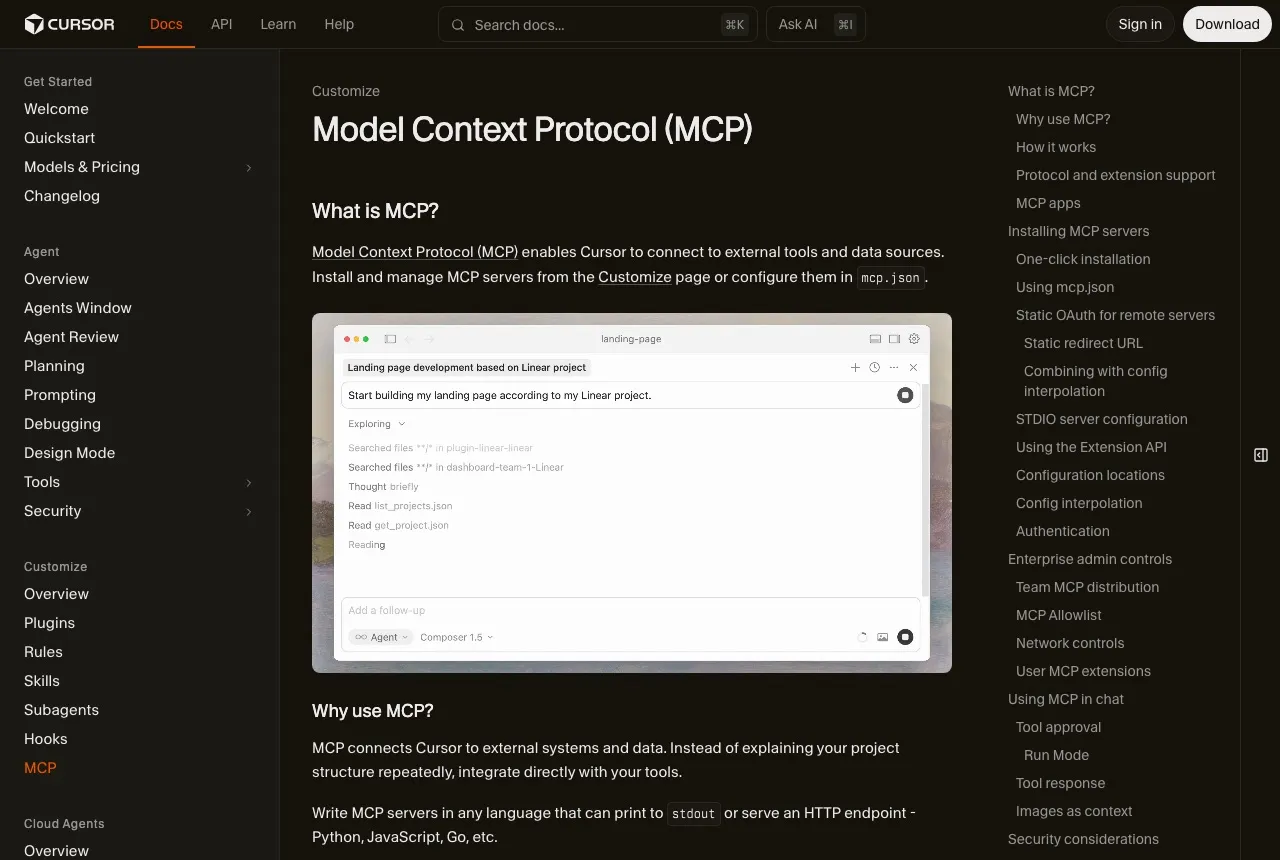Image resolution: width=1280 pixels, height=860 pixels.
Task: Jump to 'One-click installation'
Action: point(1083,259)
